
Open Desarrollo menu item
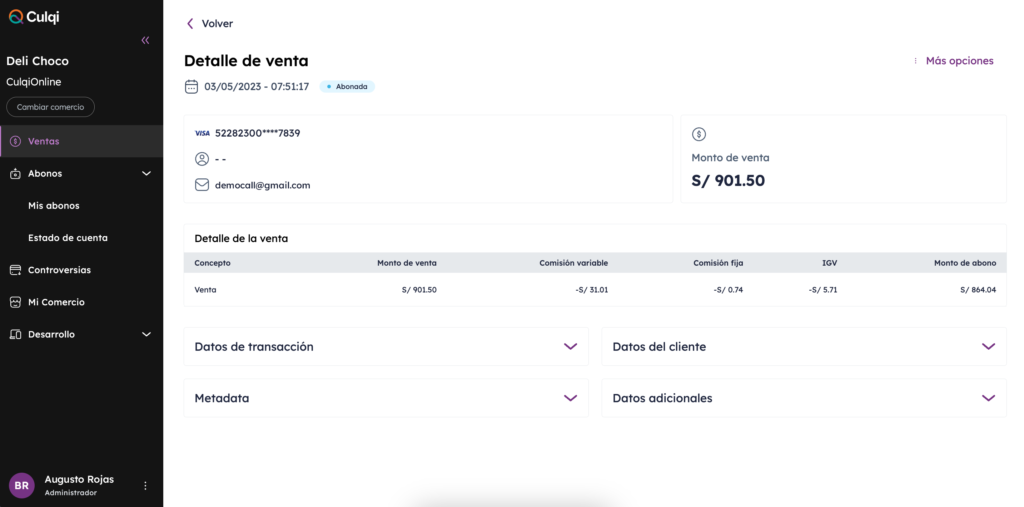[82, 335]
